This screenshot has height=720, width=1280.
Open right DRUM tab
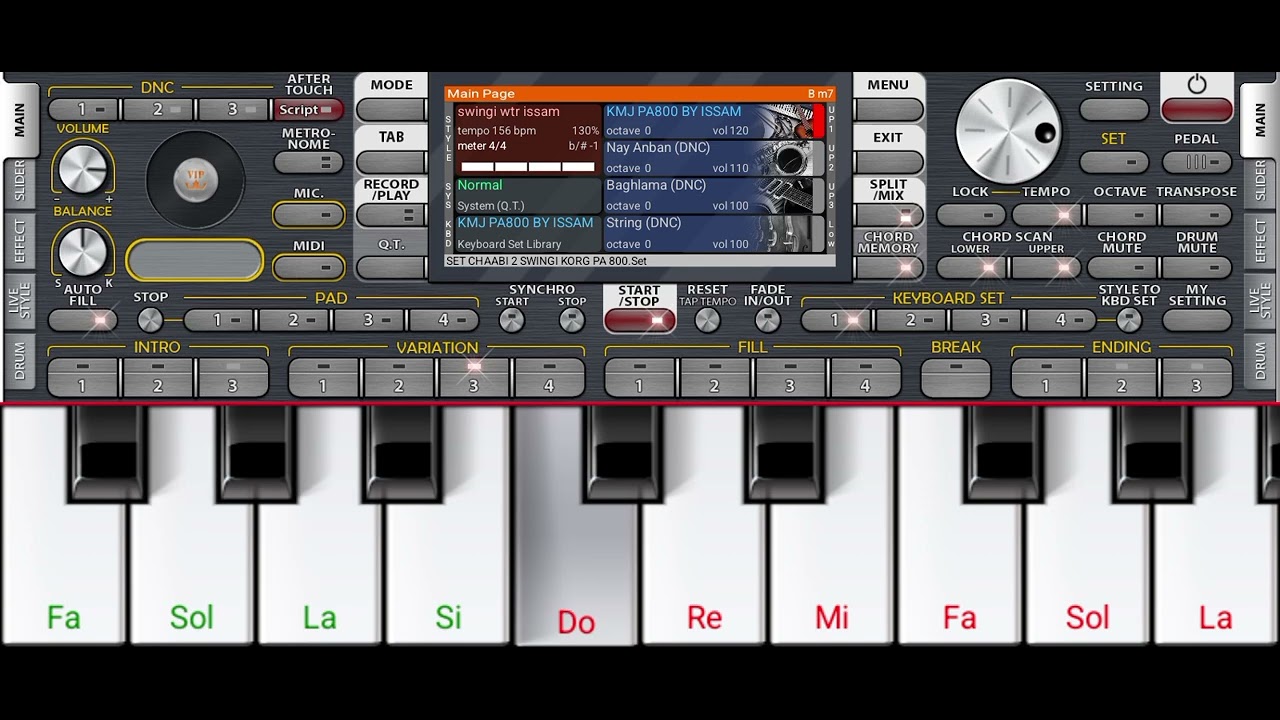1260,362
